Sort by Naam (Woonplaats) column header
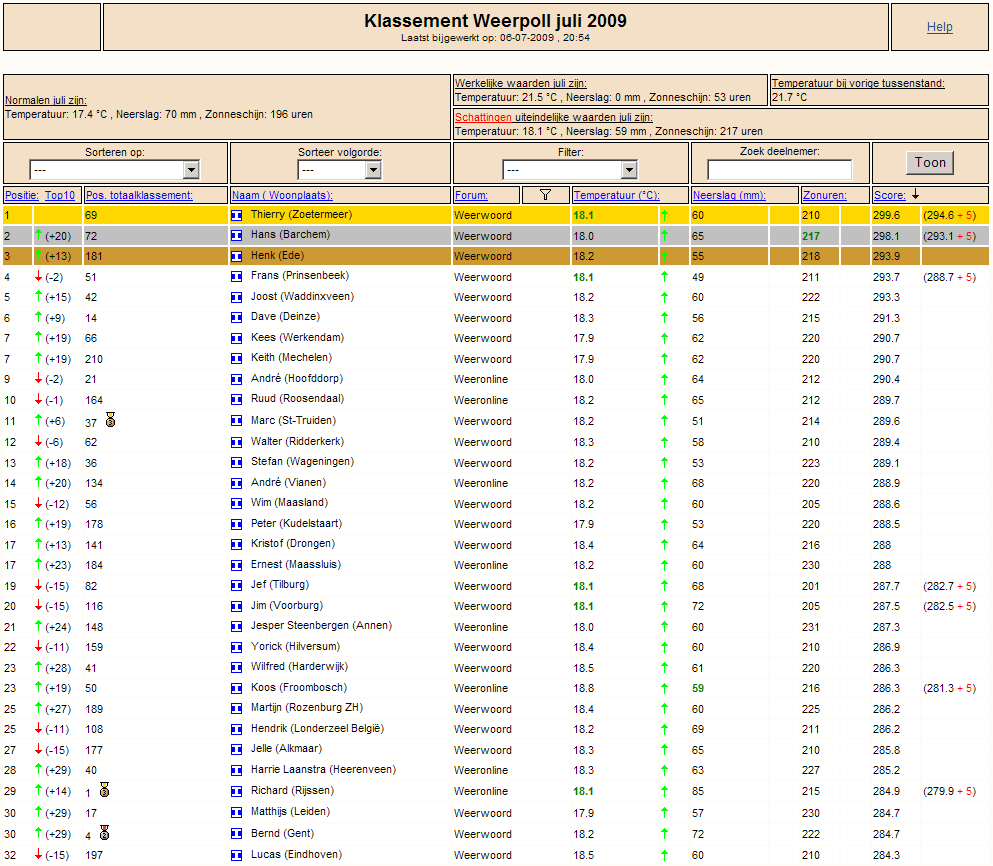This screenshot has width=993, height=866. [282, 195]
